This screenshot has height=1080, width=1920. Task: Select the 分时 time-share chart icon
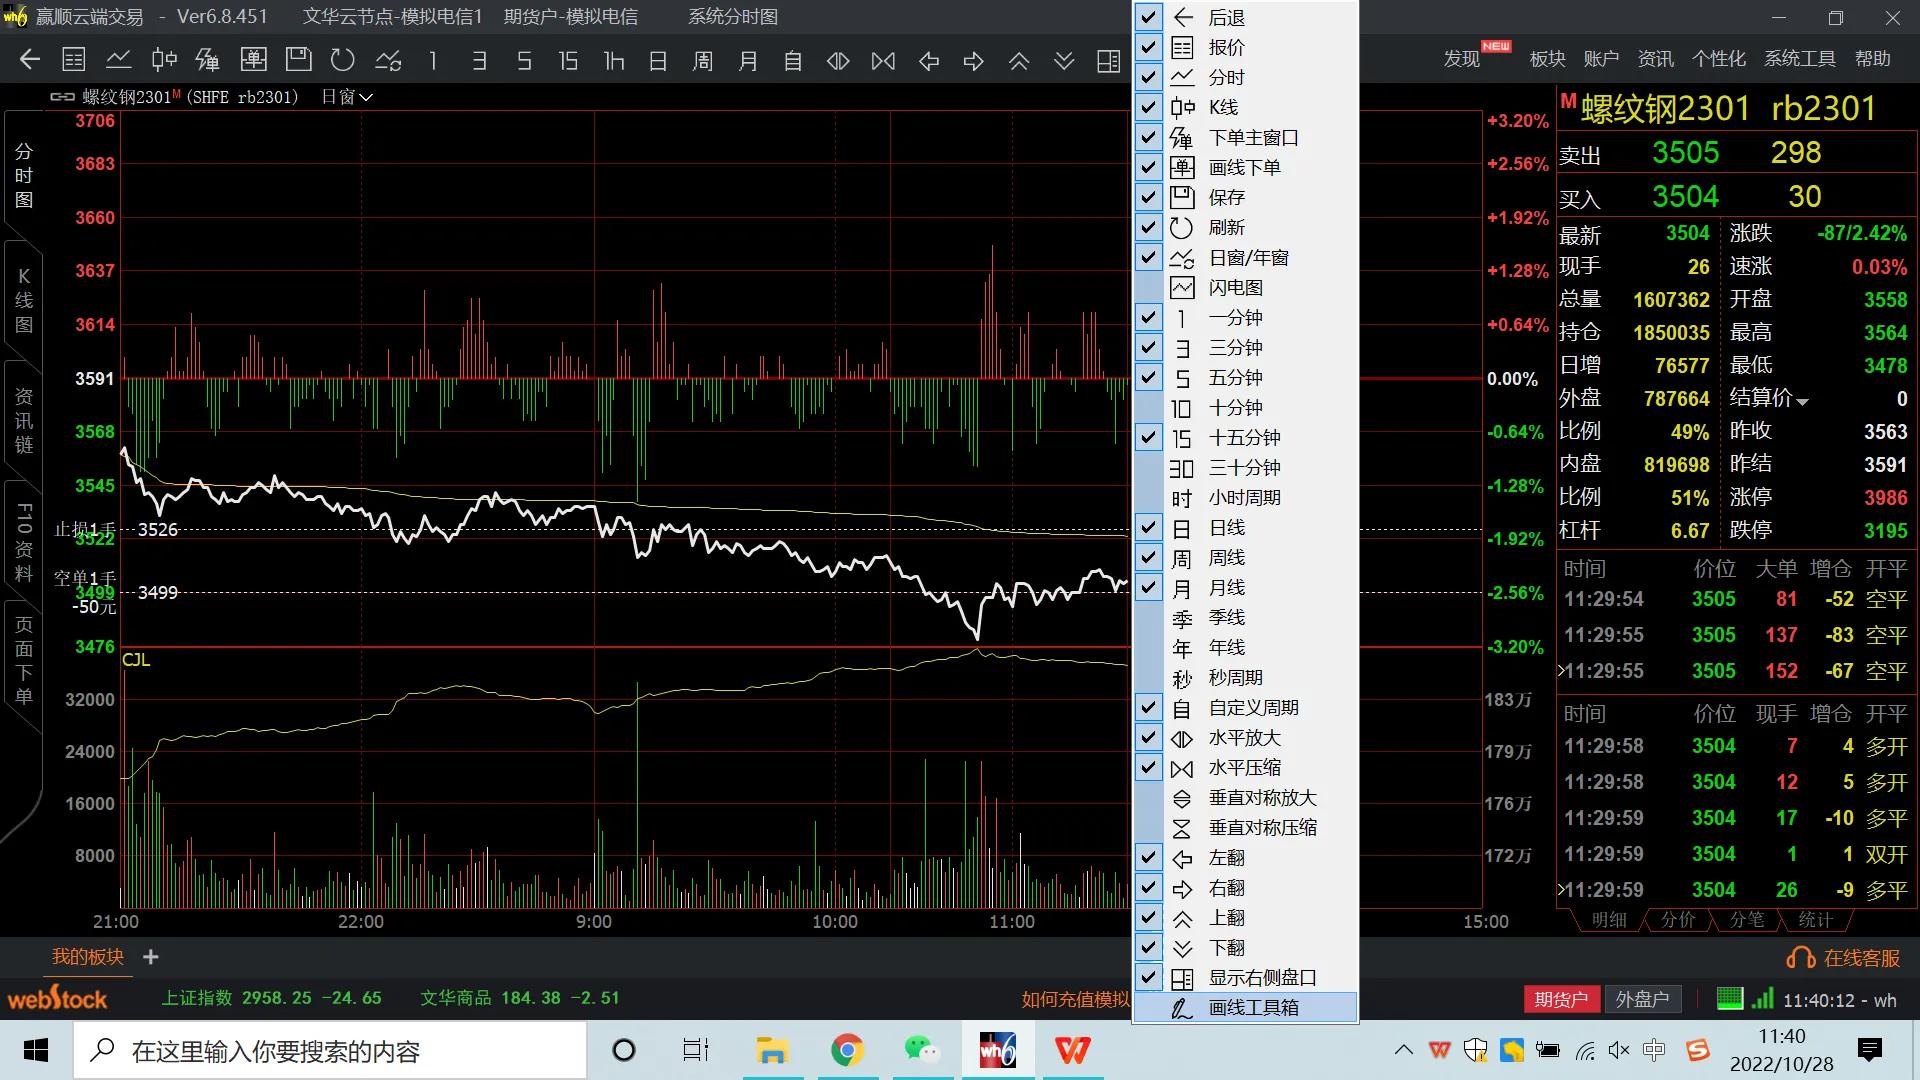[119, 60]
